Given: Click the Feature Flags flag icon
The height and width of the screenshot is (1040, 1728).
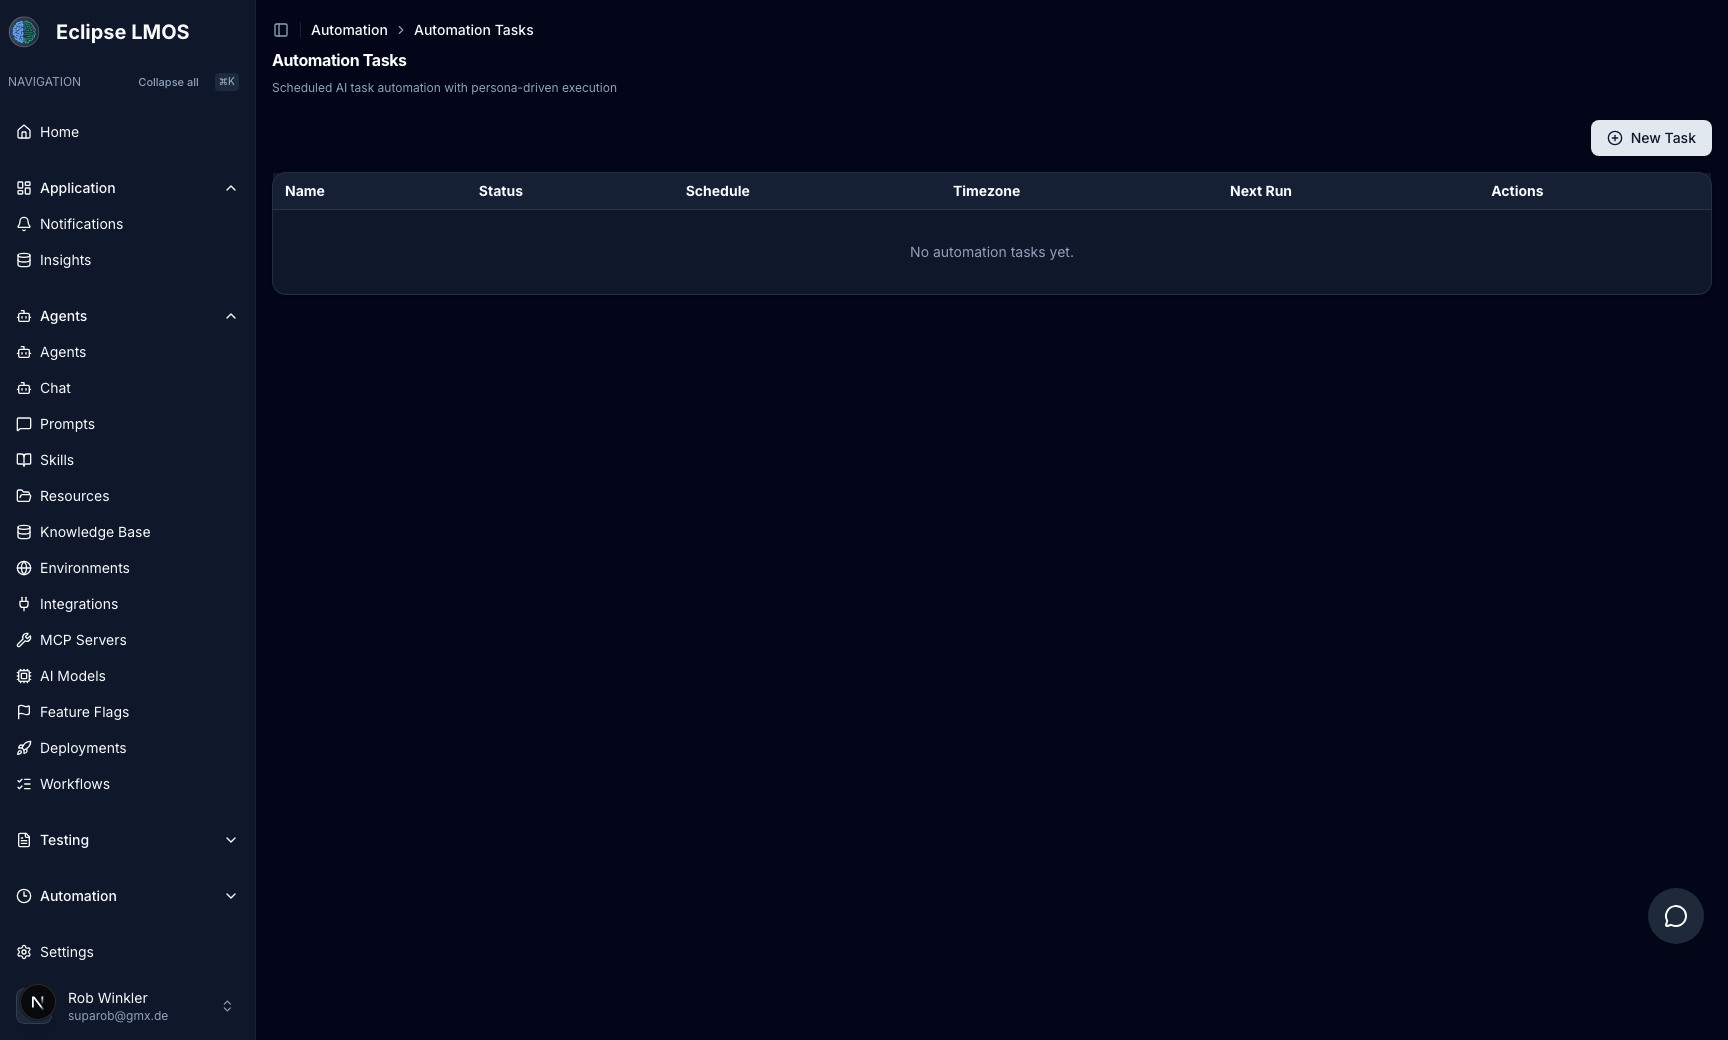Looking at the screenshot, I should click(24, 712).
